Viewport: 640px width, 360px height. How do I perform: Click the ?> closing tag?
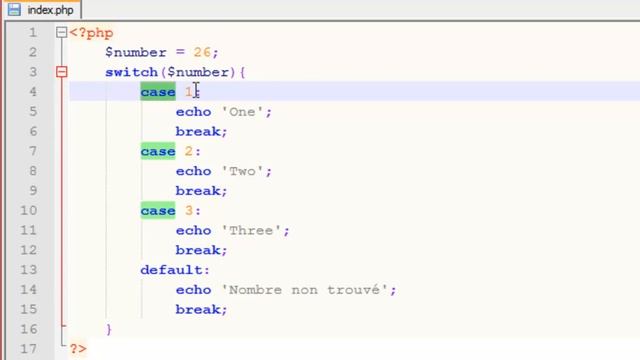(x=78, y=349)
